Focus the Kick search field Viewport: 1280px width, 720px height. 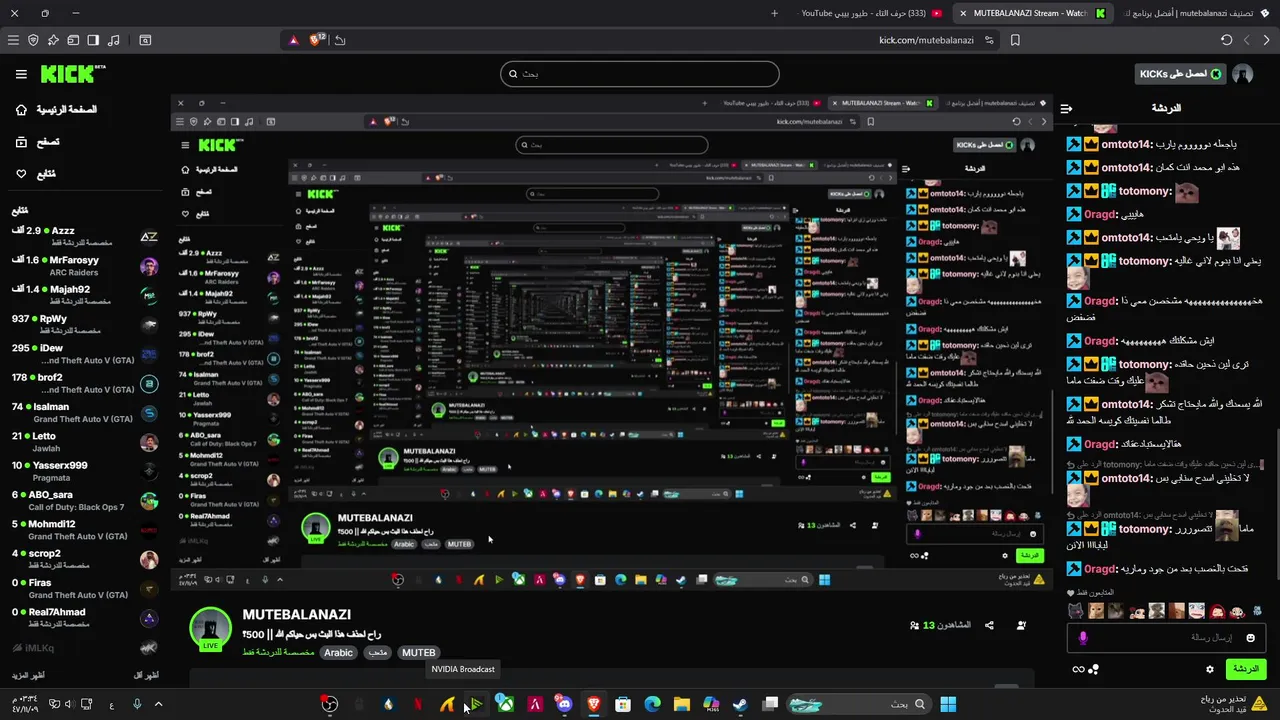640,74
